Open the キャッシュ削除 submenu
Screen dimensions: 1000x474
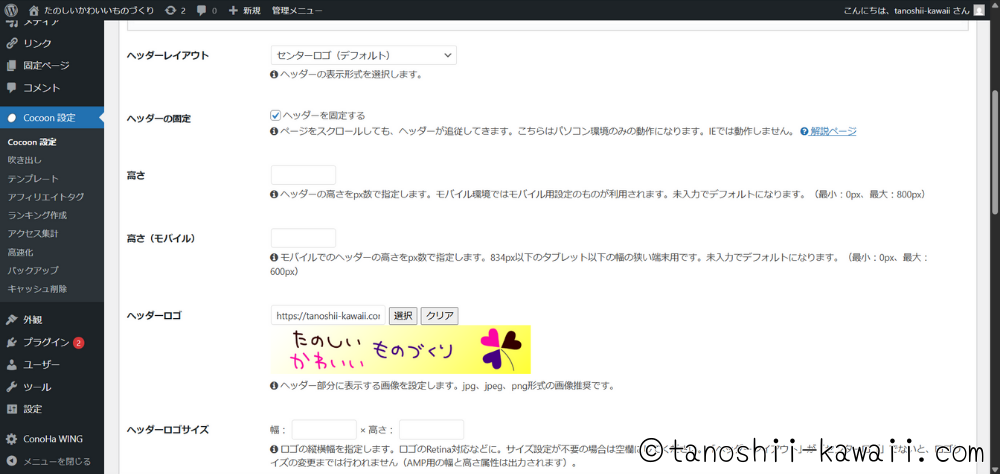pyautogui.click(x=37, y=289)
